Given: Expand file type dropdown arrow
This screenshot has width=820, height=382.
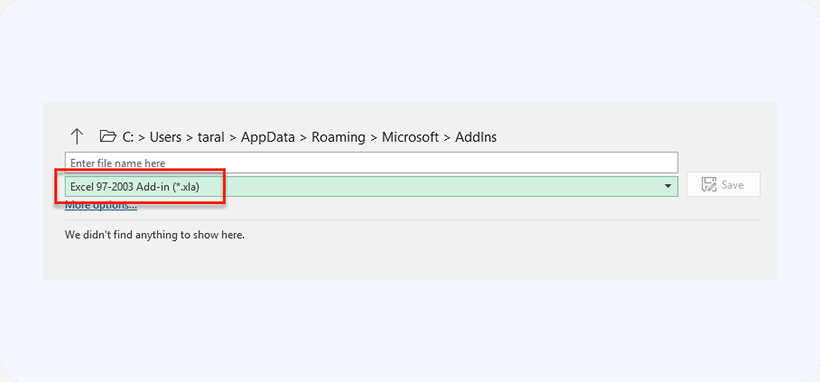Looking at the screenshot, I should [668, 186].
